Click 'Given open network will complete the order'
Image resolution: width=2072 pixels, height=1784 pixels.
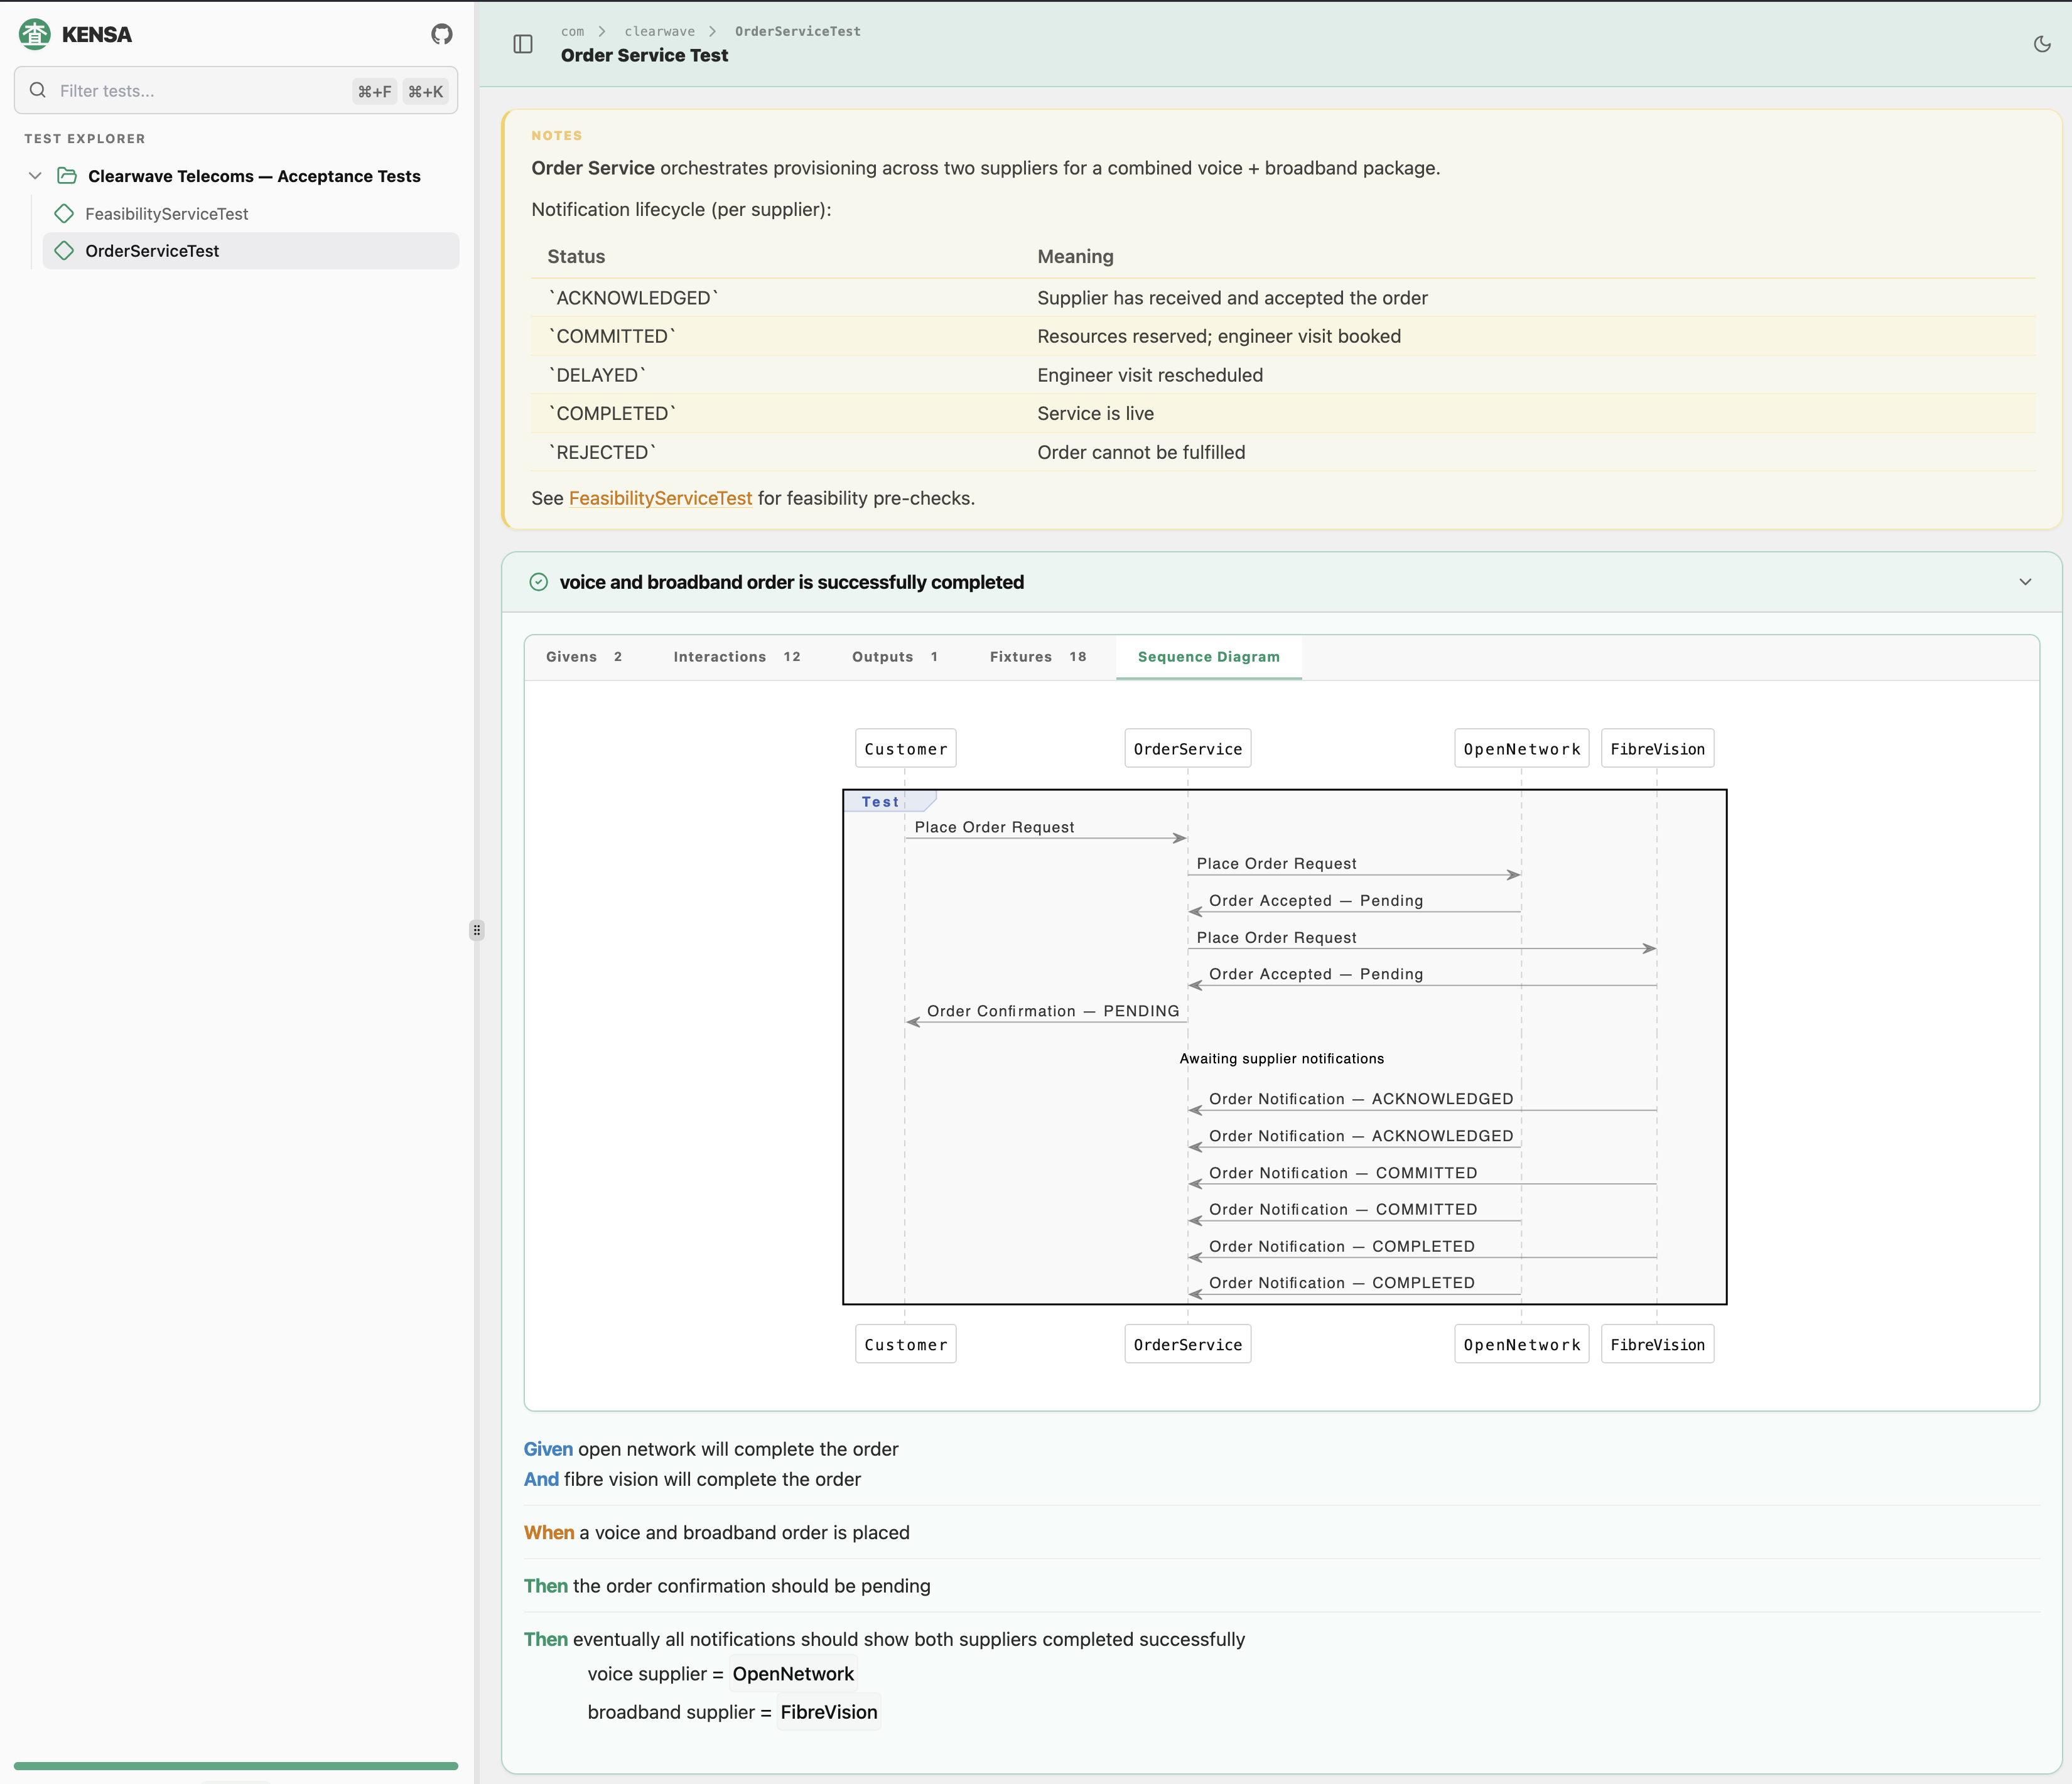711,1449
